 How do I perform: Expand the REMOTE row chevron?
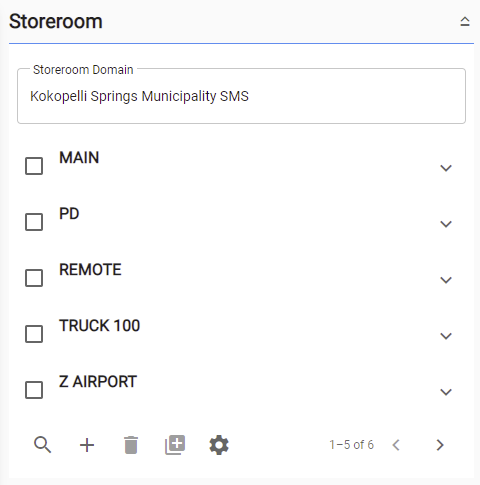pyautogui.click(x=446, y=280)
